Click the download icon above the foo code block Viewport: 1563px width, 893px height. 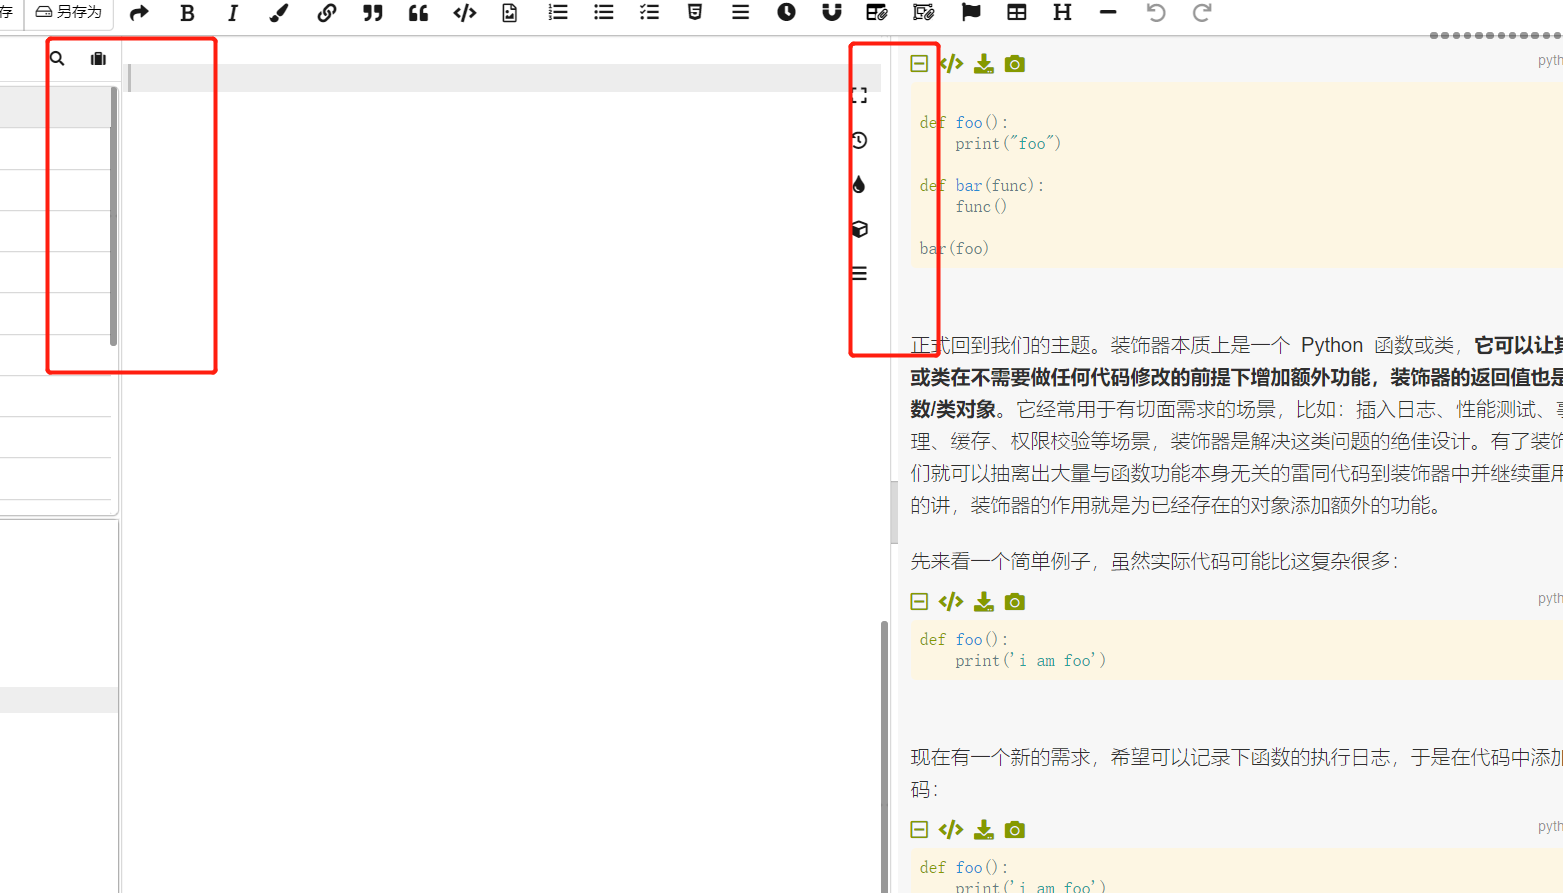click(x=982, y=63)
